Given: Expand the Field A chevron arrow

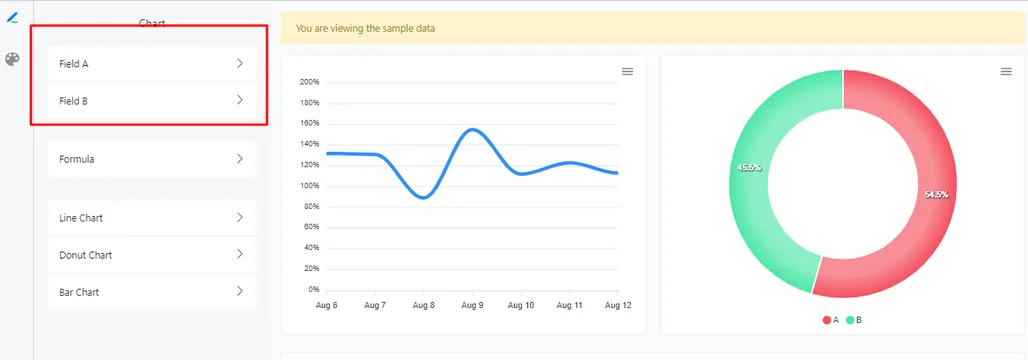Looking at the screenshot, I should (x=240, y=64).
